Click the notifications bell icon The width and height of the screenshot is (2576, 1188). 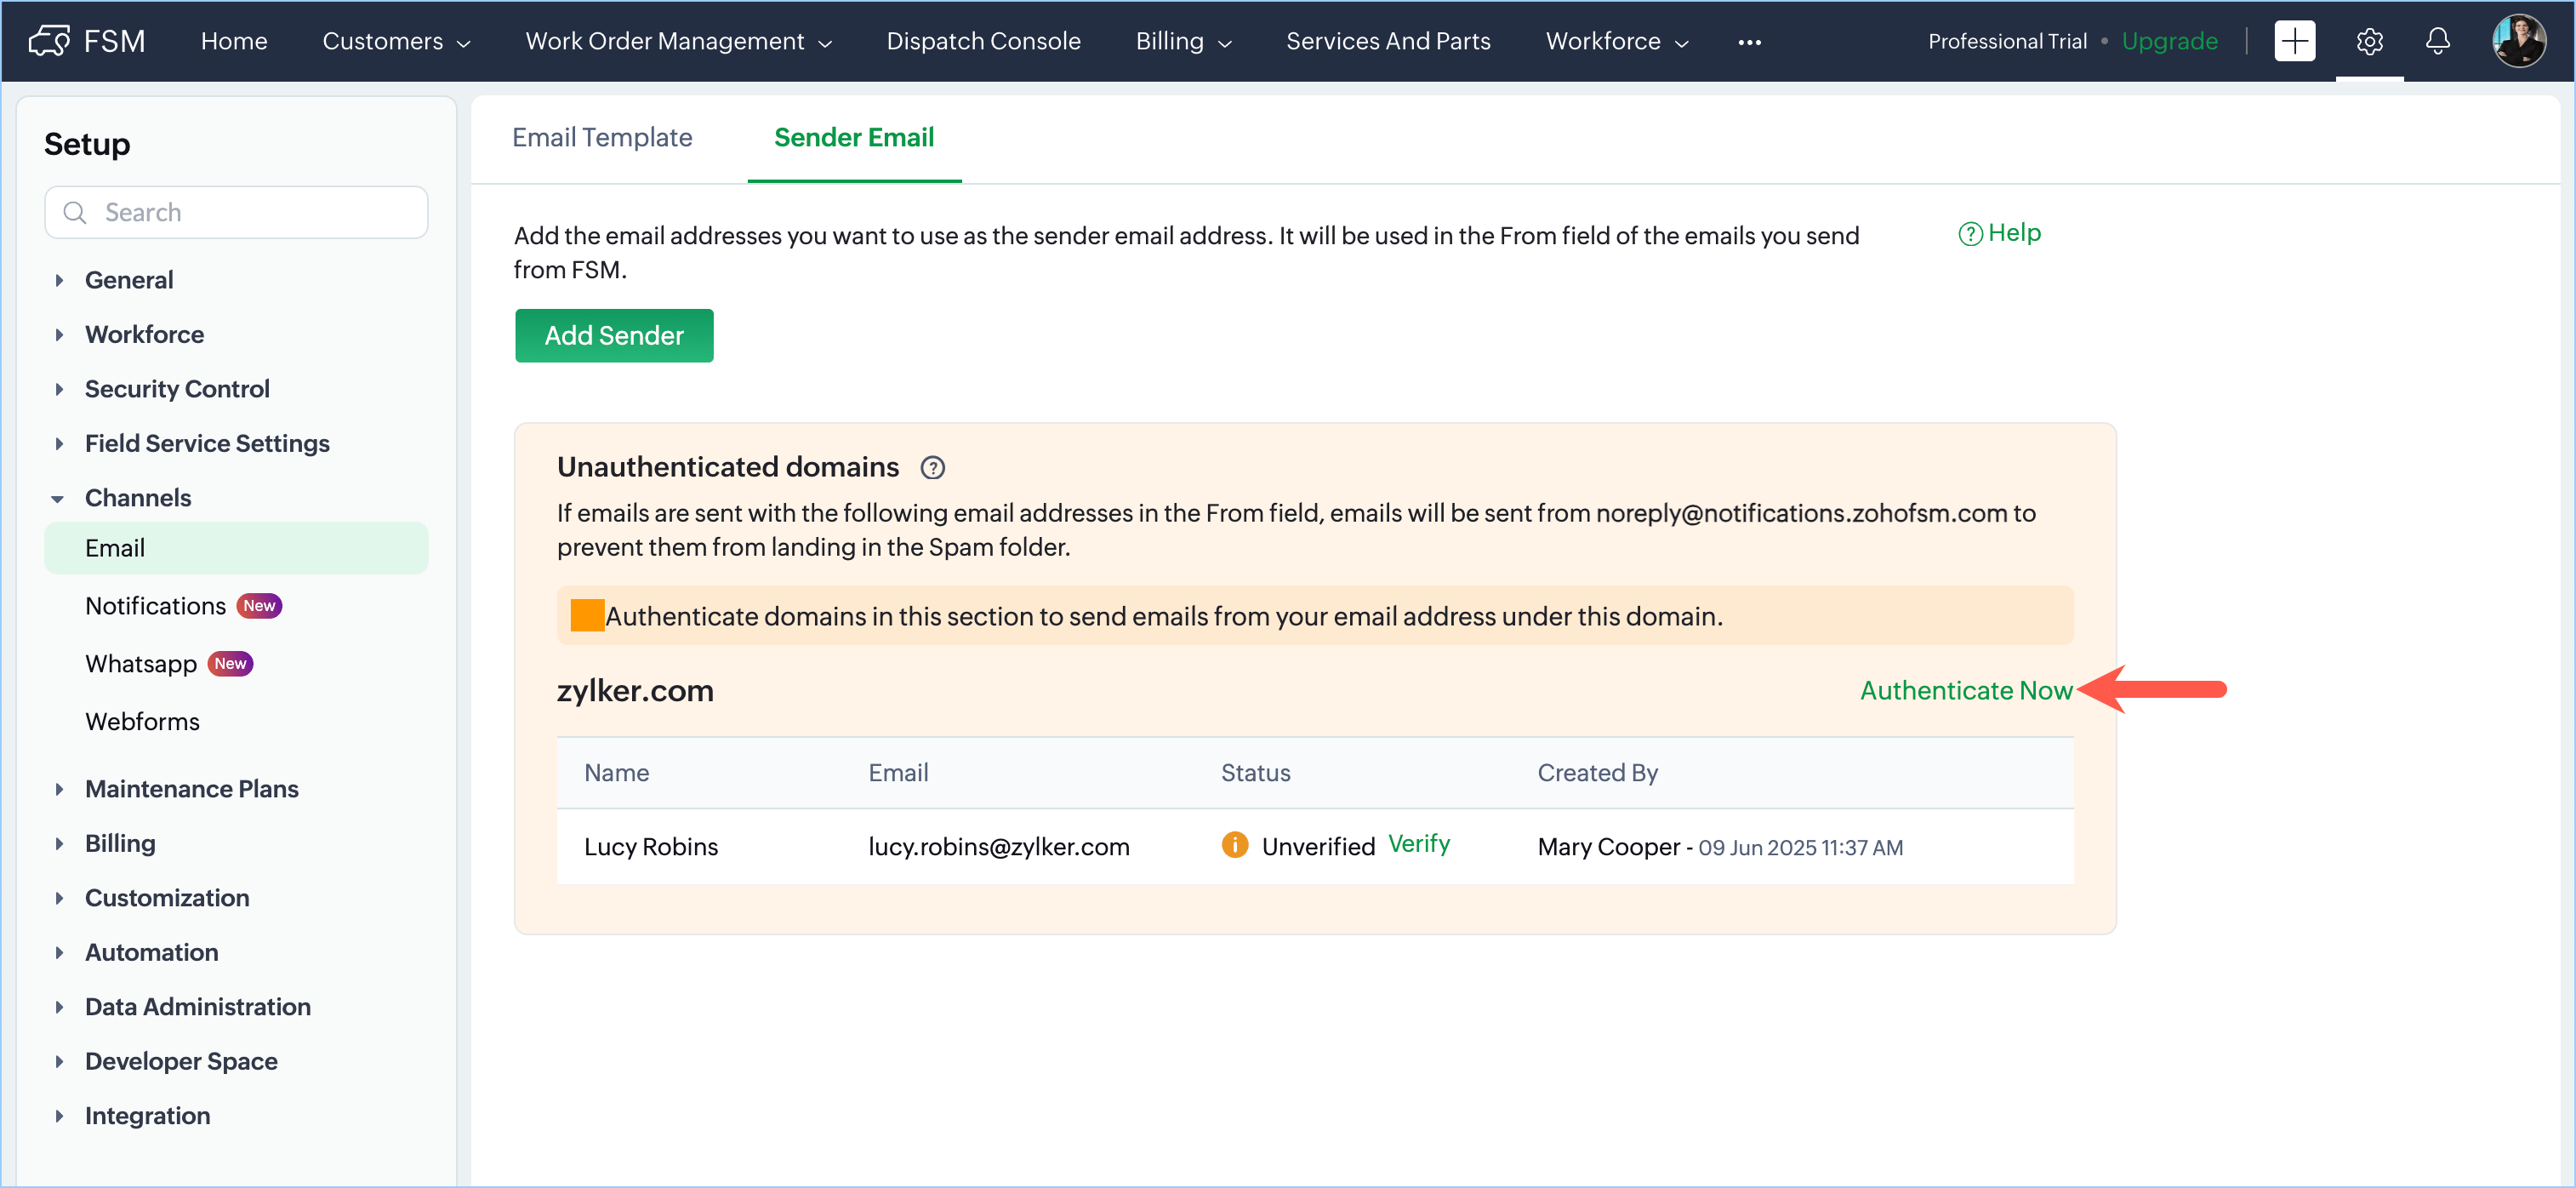[x=2438, y=41]
